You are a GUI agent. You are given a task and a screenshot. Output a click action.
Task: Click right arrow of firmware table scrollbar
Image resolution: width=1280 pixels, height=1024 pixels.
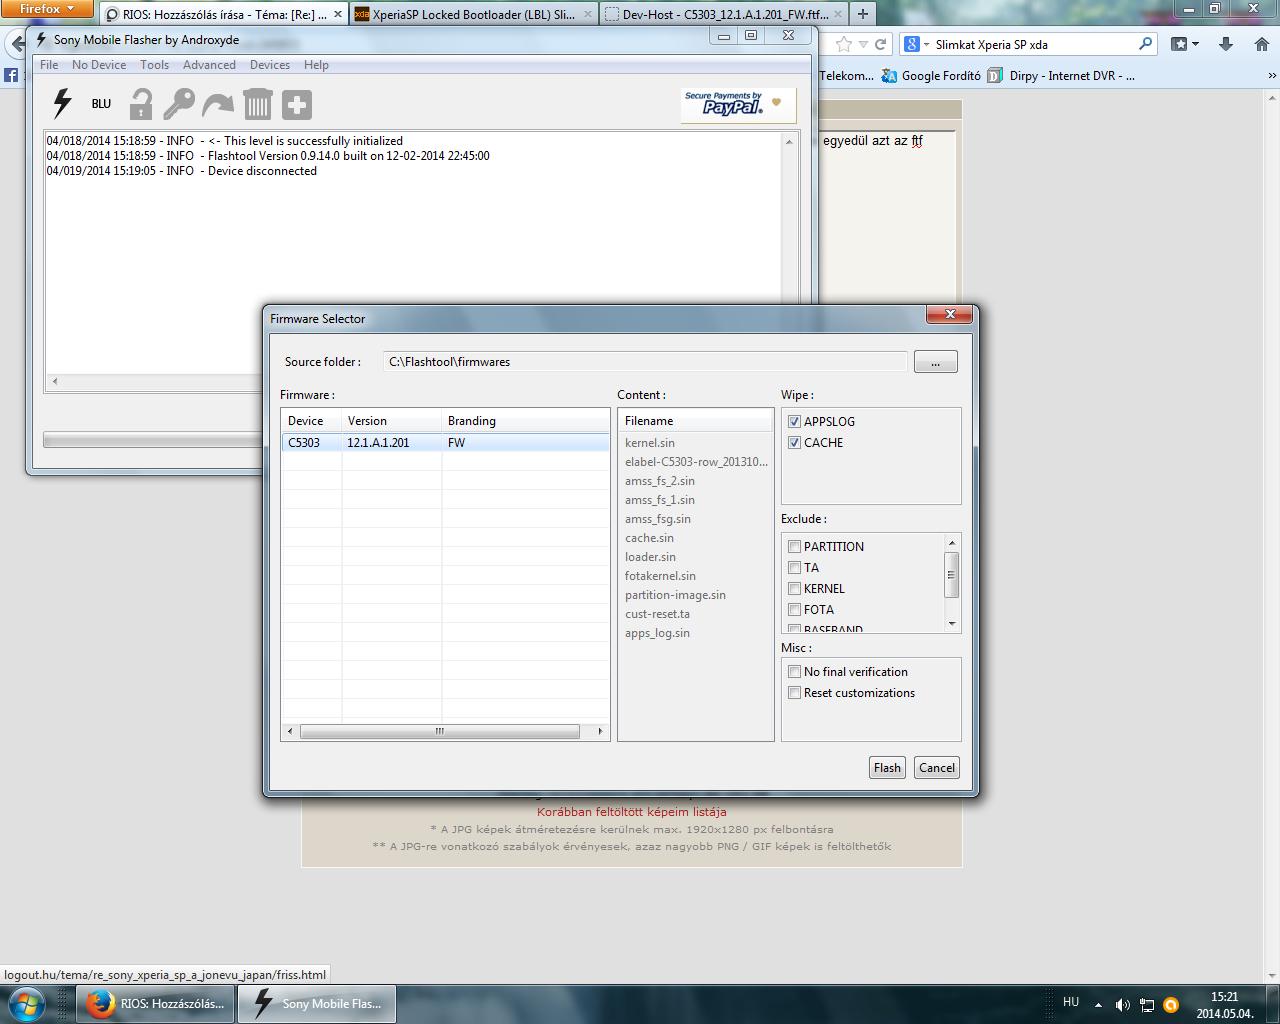(600, 731)
